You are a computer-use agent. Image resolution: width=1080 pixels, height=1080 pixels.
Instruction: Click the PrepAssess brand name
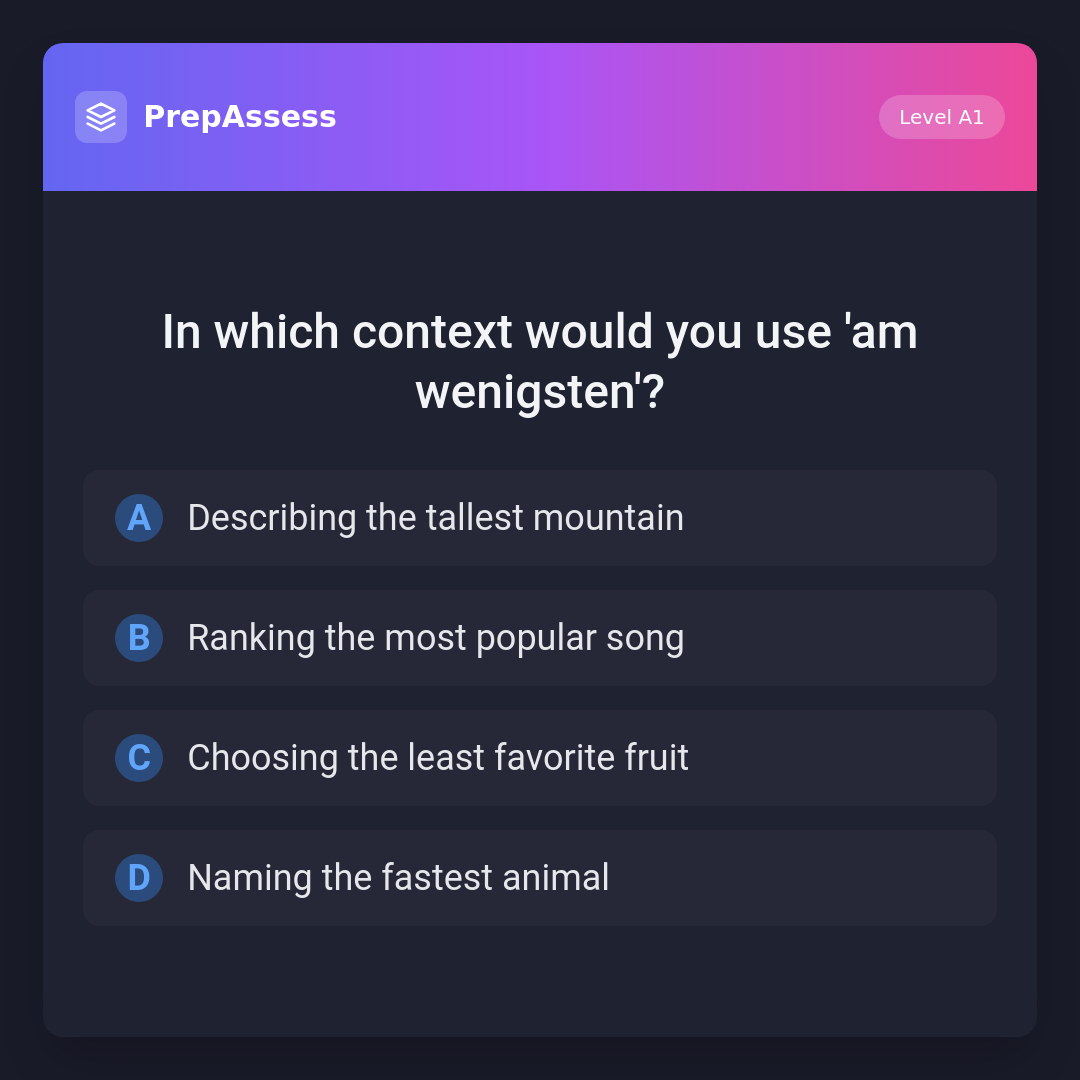[240, 117]
